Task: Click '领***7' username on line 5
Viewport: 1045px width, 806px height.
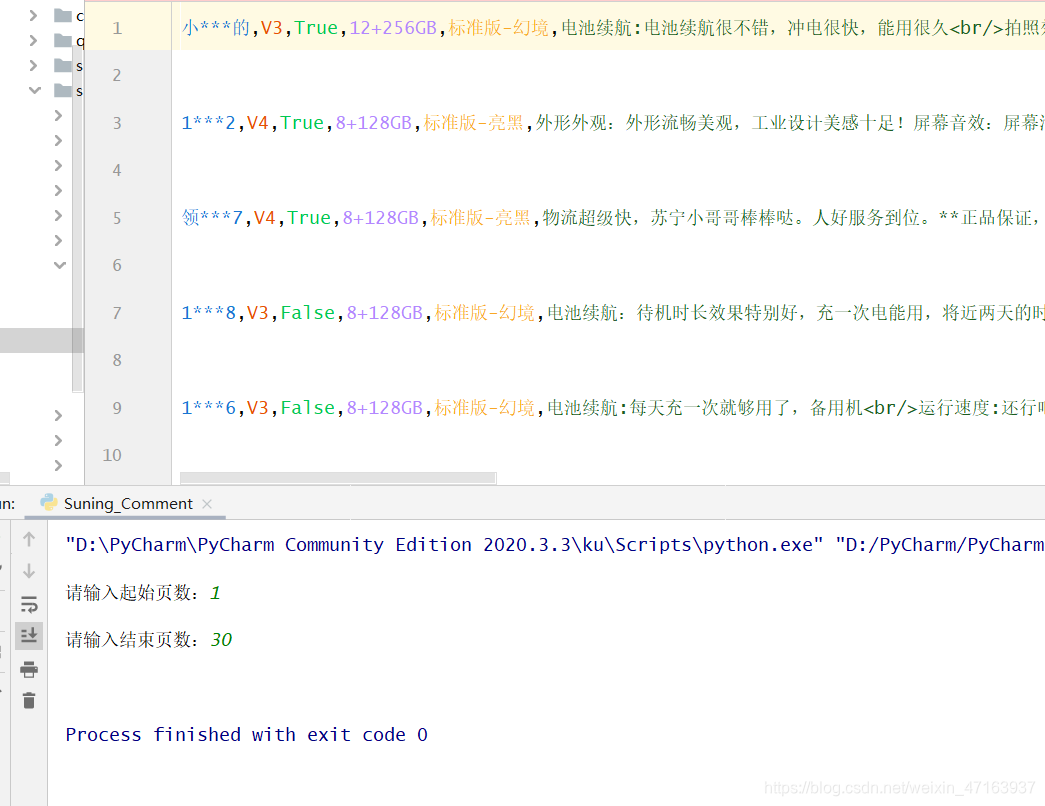Action: (x=212, y=218)
